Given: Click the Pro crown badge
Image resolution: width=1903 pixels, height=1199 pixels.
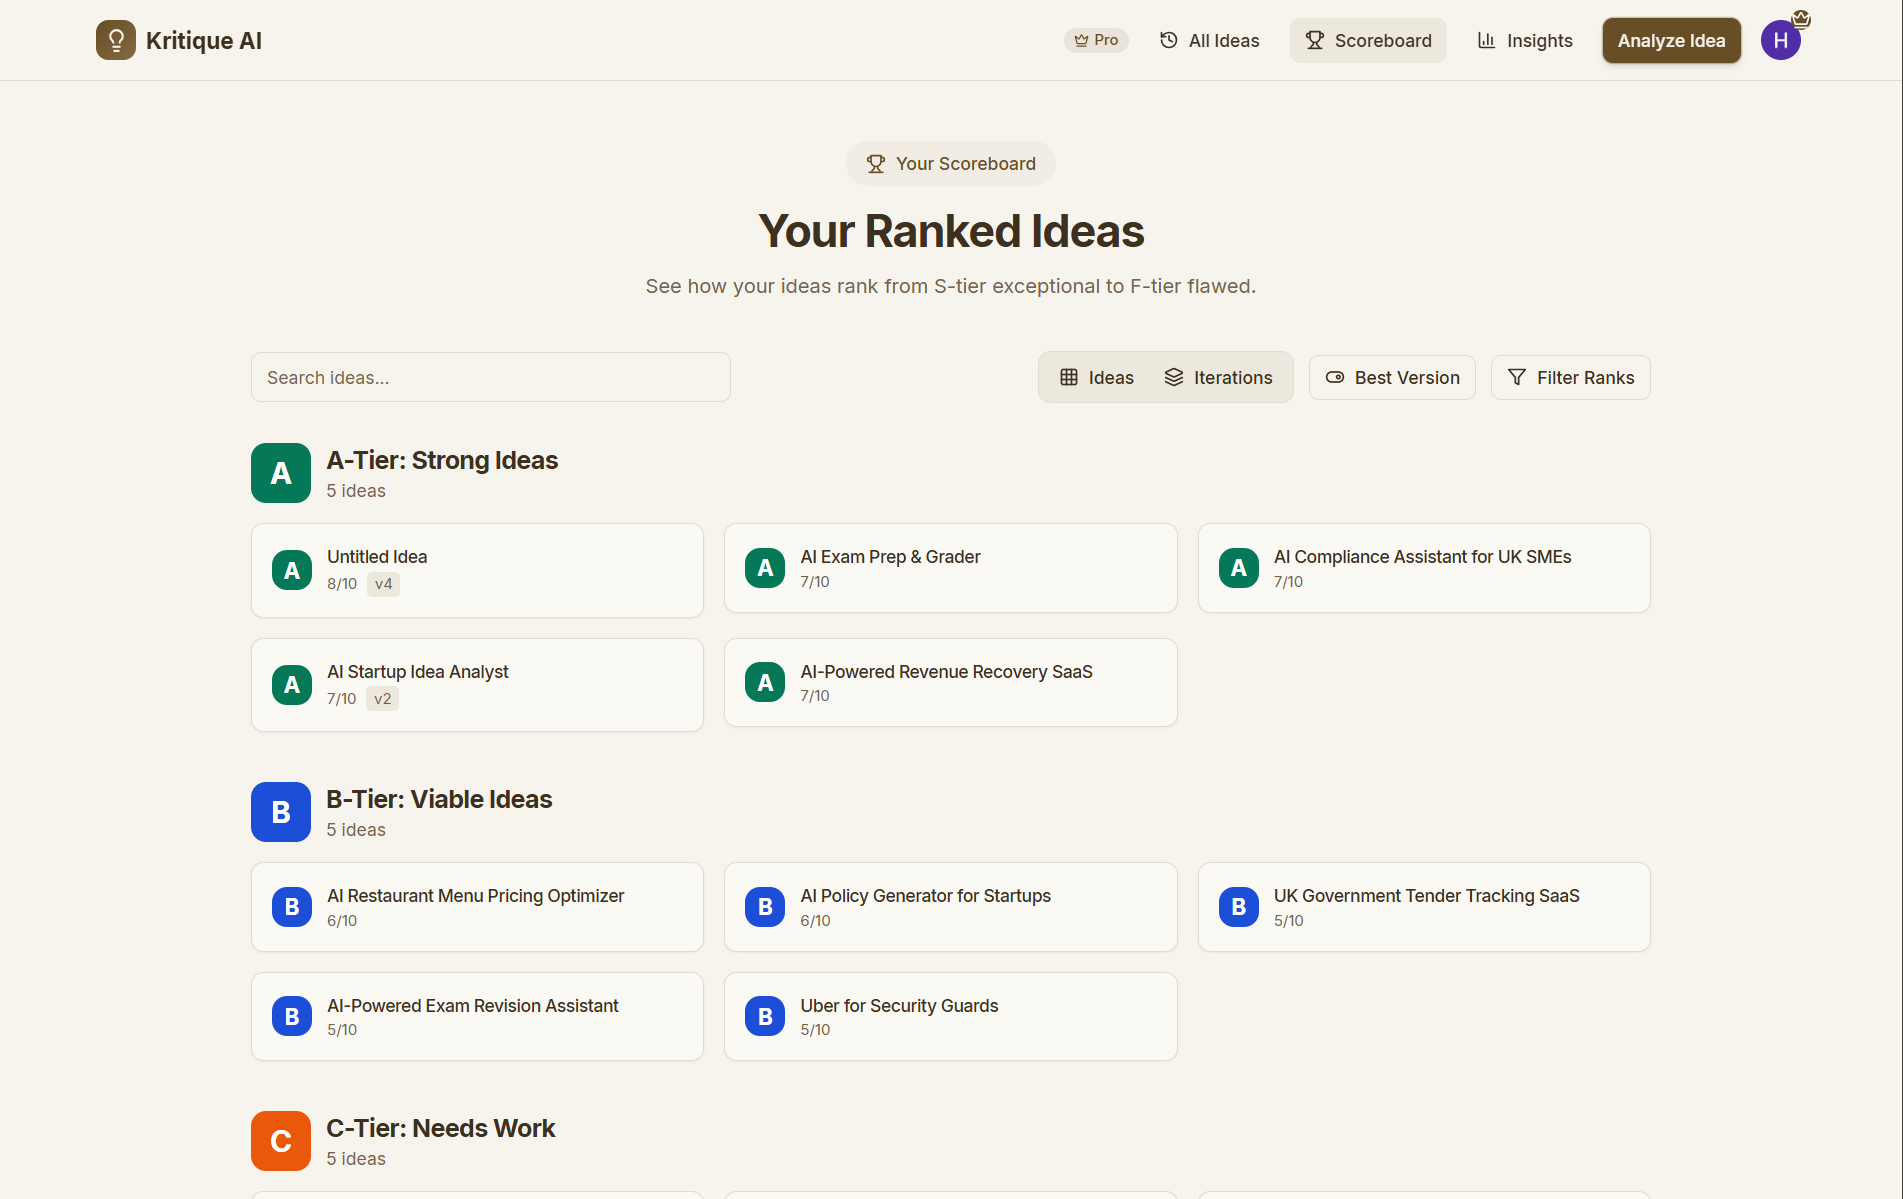Looking at the screenshot, I should 1096,40.
